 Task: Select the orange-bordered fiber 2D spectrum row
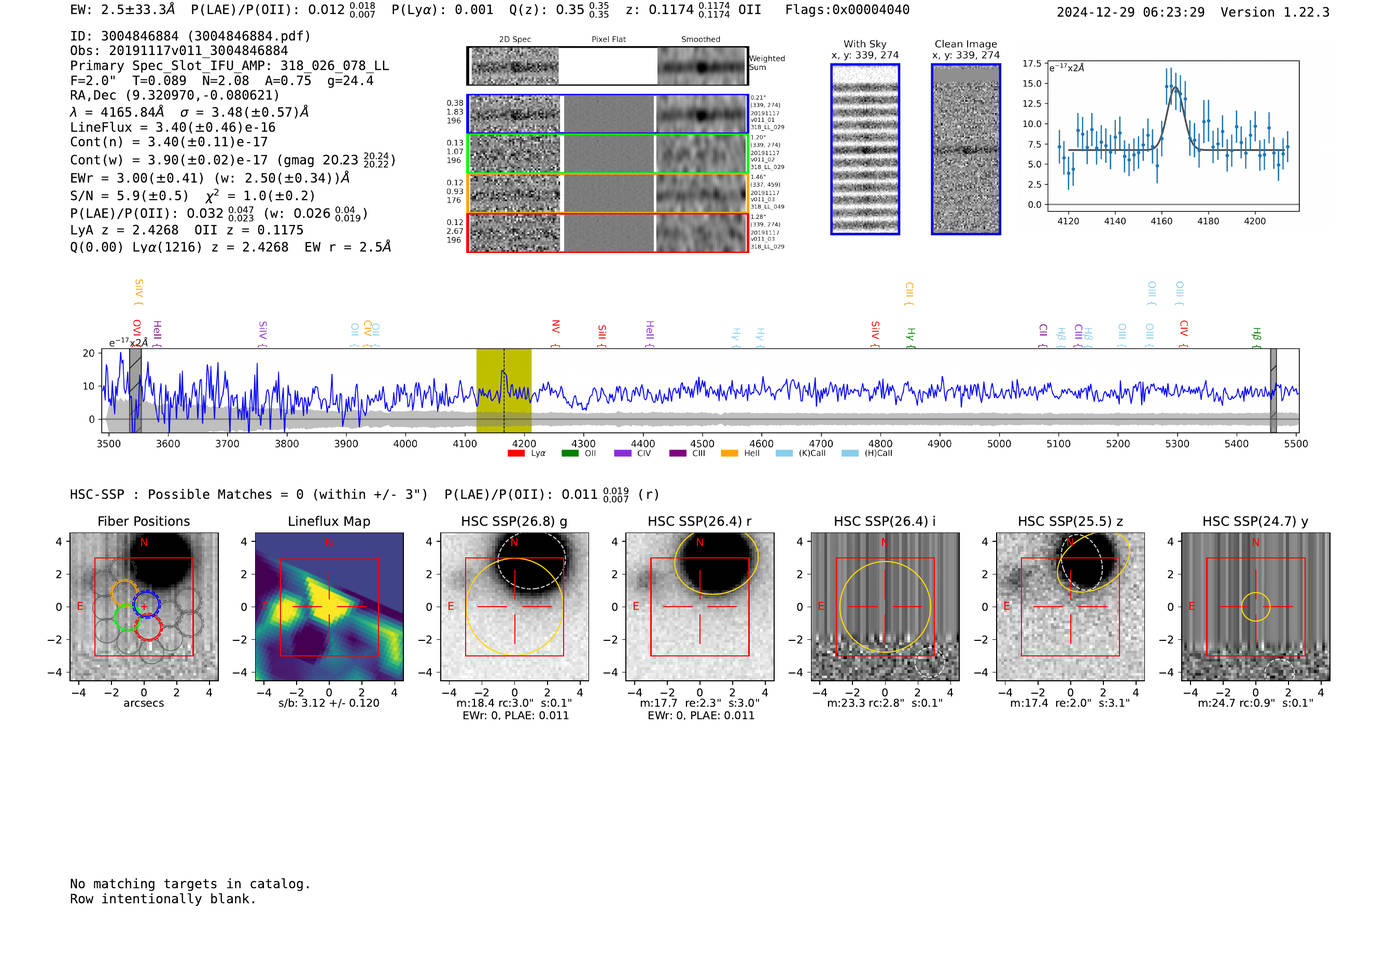(x=607, y=193)
